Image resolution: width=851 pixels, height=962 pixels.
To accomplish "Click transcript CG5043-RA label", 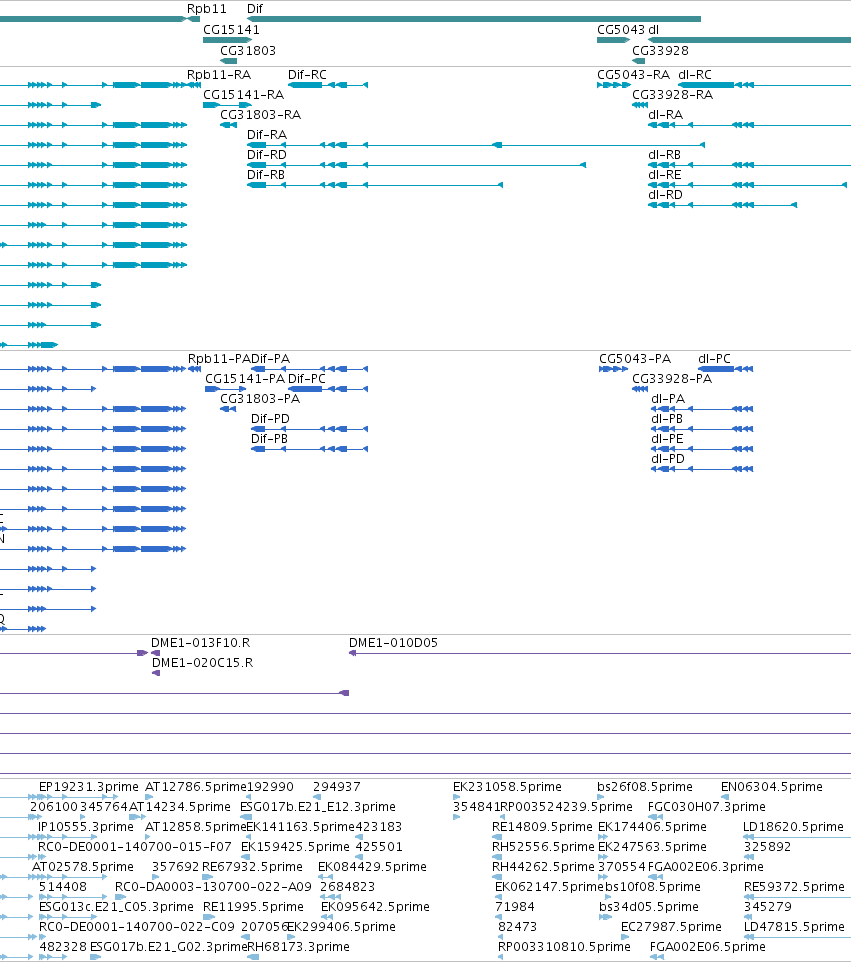I will pyautogui.click(x=634, y=74).
